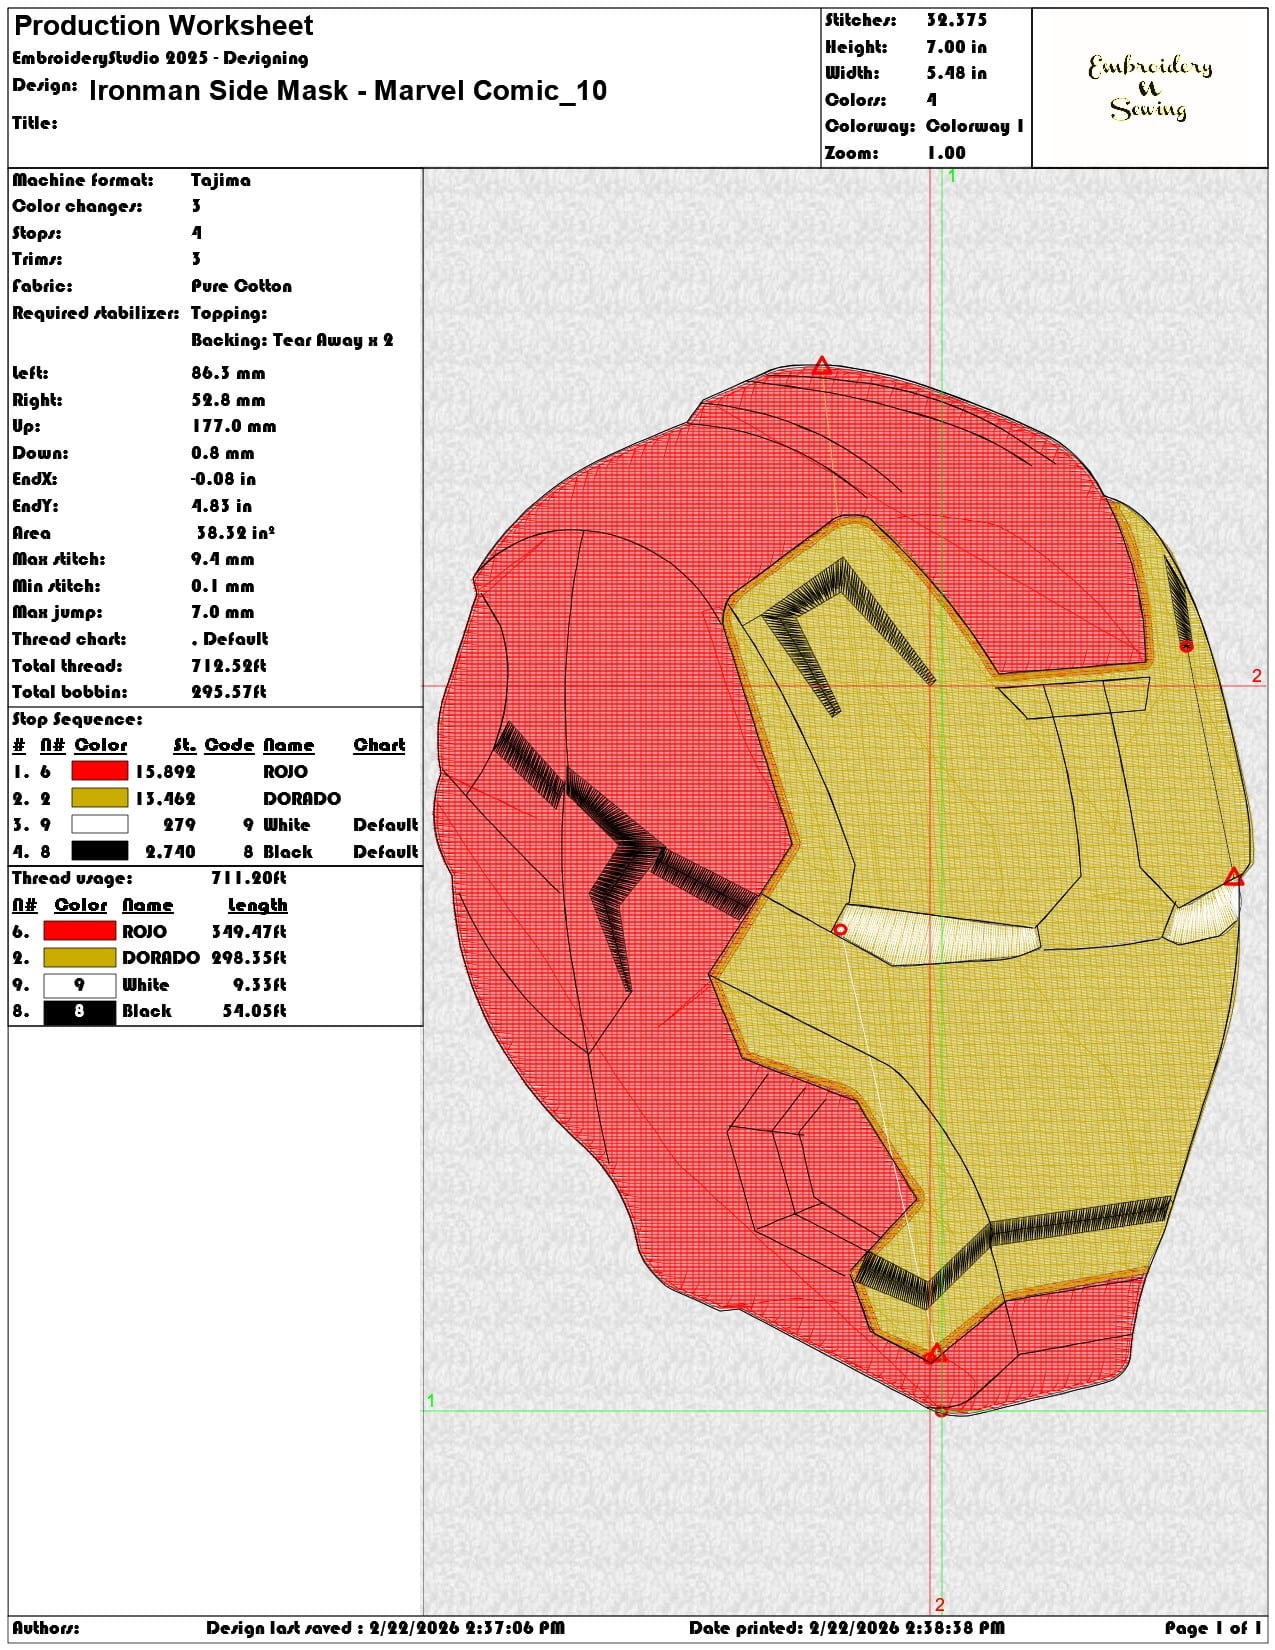Viewport: 1275px width, 1650px height.
Task: Click the Date printed timestamp
Action: click(846, 1628)
